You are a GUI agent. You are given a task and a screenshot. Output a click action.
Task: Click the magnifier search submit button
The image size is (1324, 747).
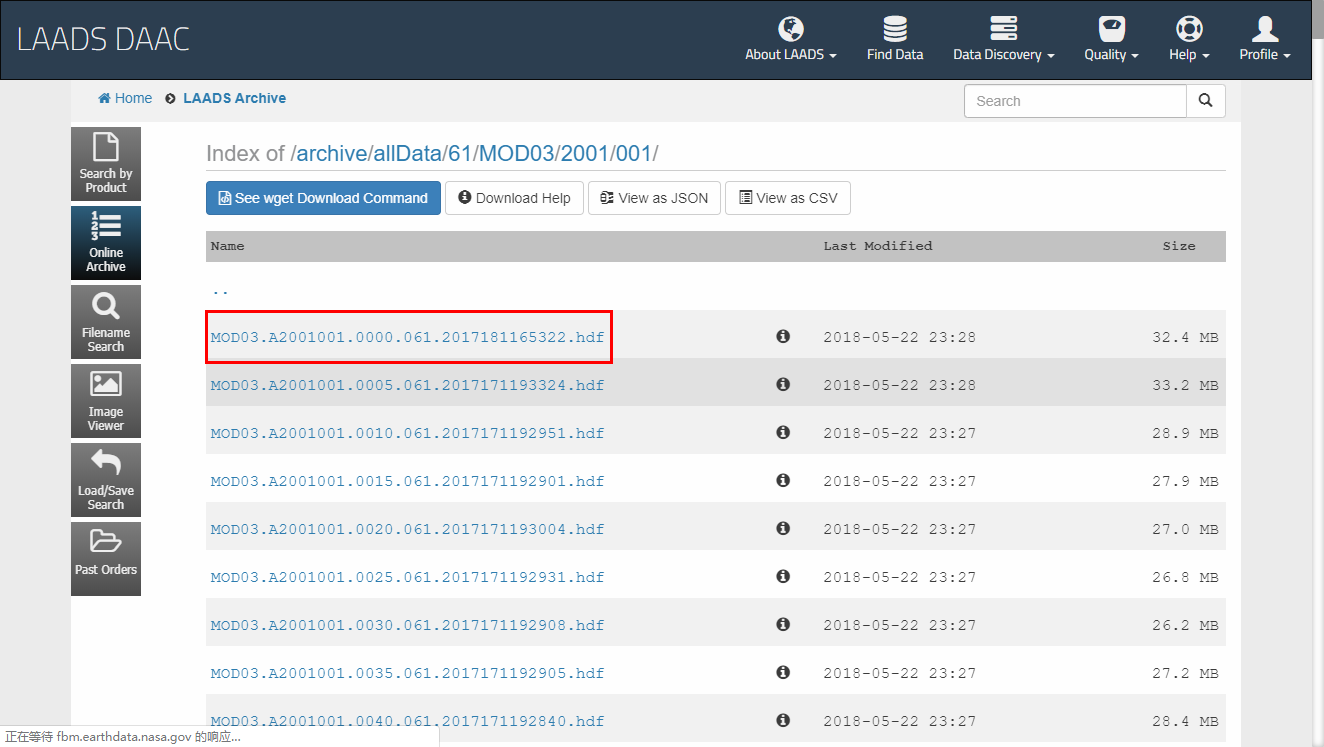pos(1205,101)
